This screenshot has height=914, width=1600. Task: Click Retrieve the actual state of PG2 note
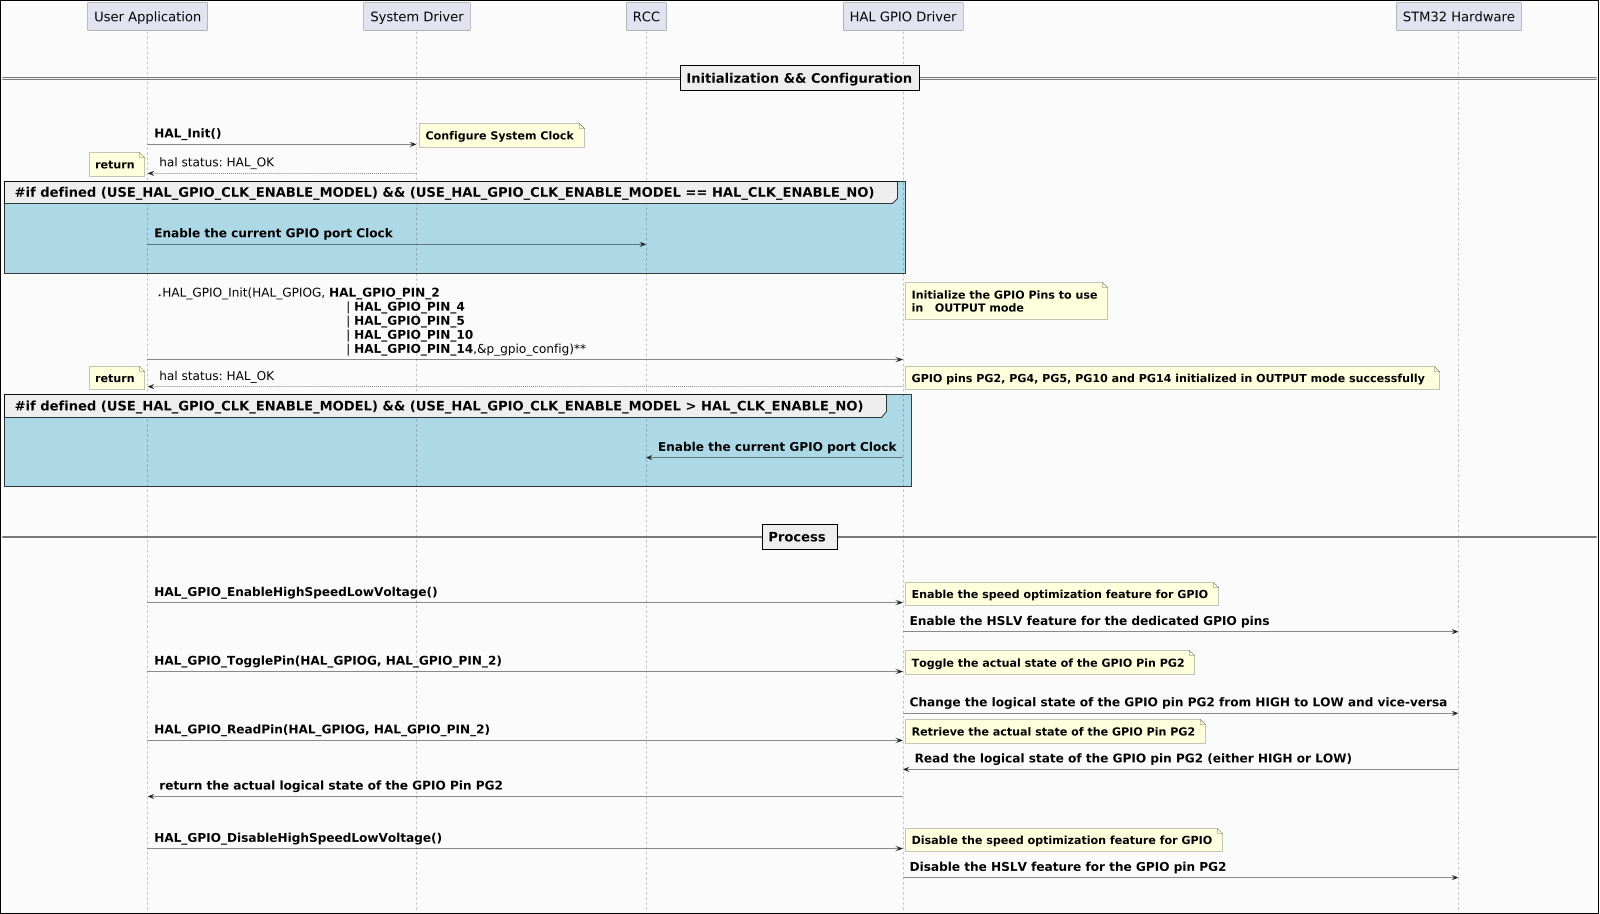[1055, 732]
